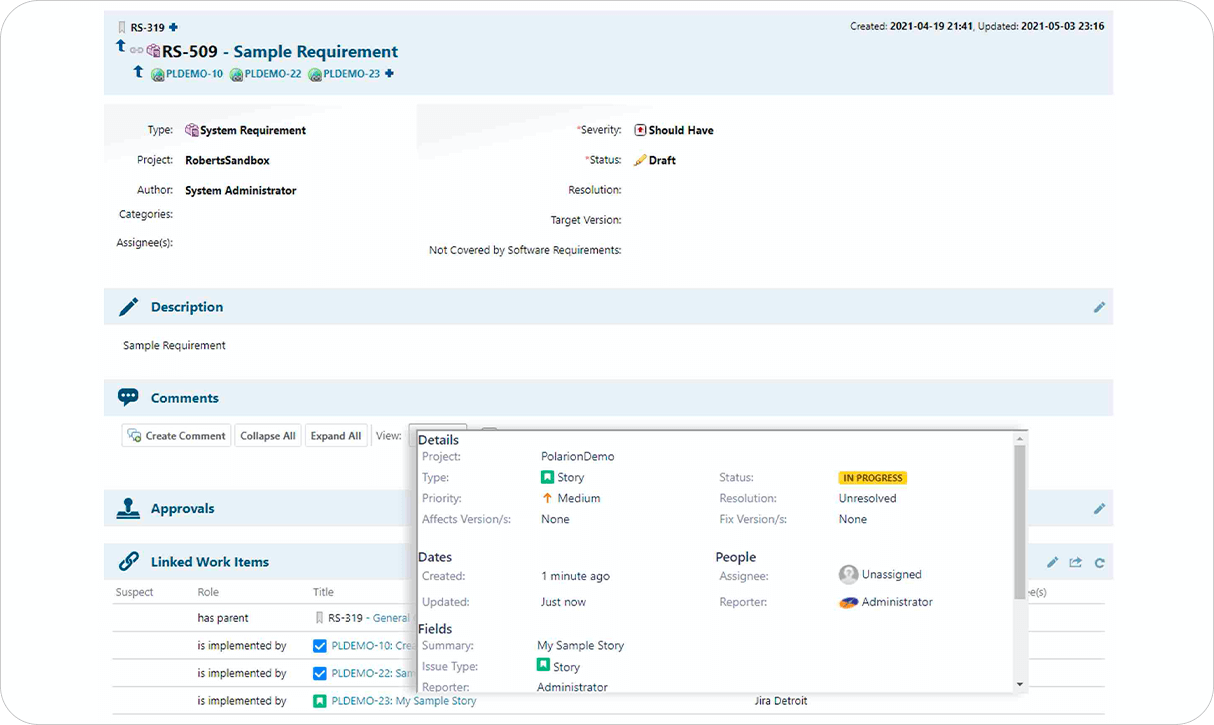Open PLDEMO-10 row in Linked Work Items
Image resolution: width=1214 pixels, height=725 pixels.
click(371, 646)
